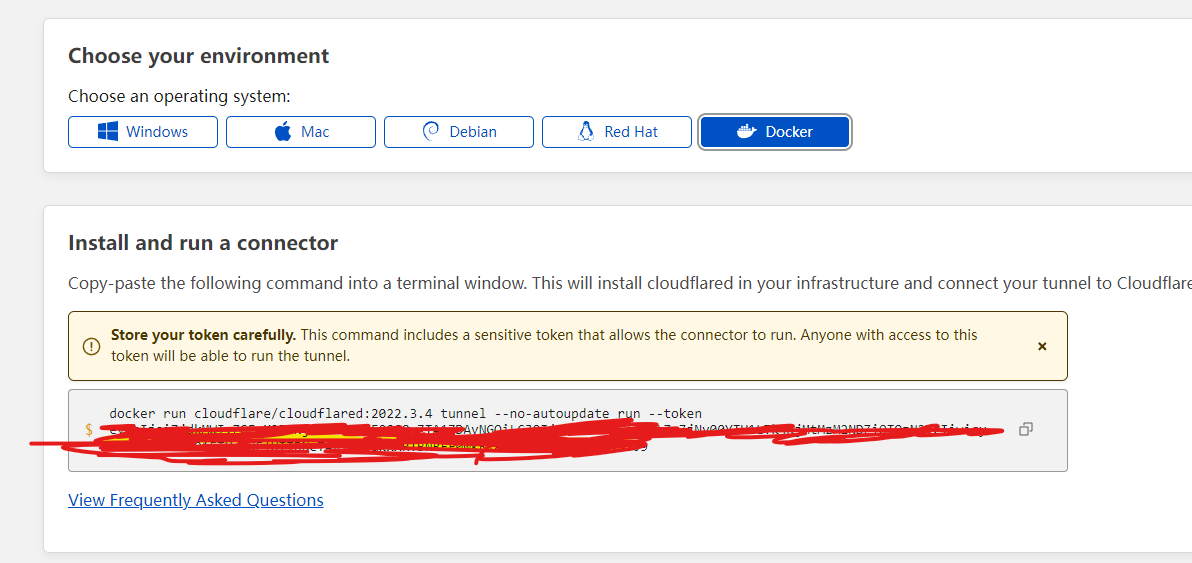
Task: Click the docker run command text
Action: pyautogui.click(x=405, y=413)
